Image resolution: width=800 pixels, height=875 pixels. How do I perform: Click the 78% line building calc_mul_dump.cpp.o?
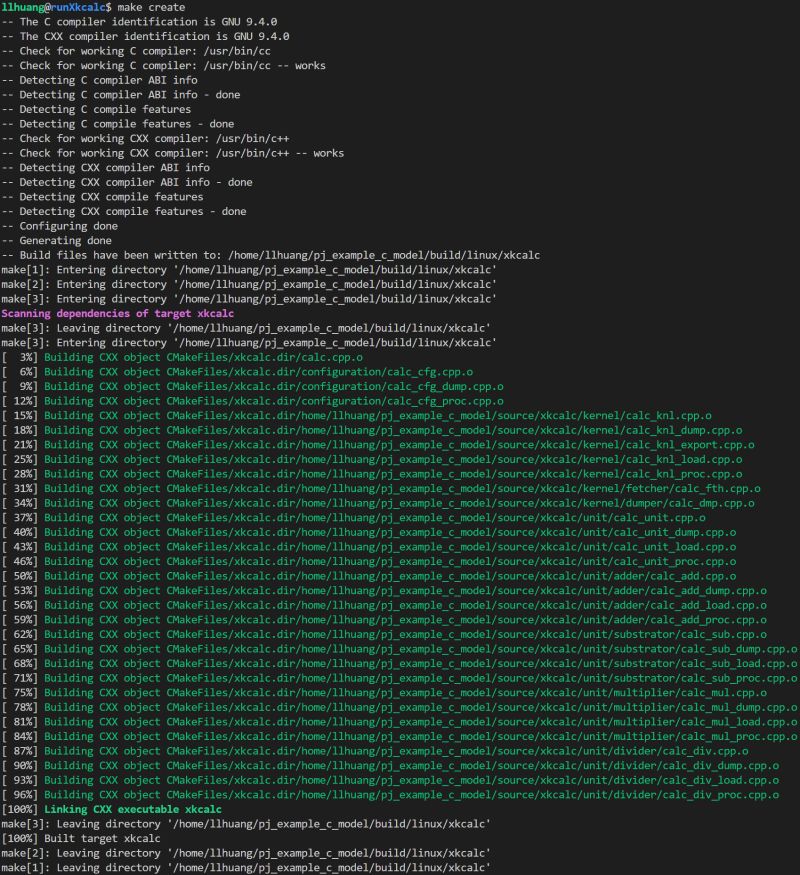(x=399, y=707)
